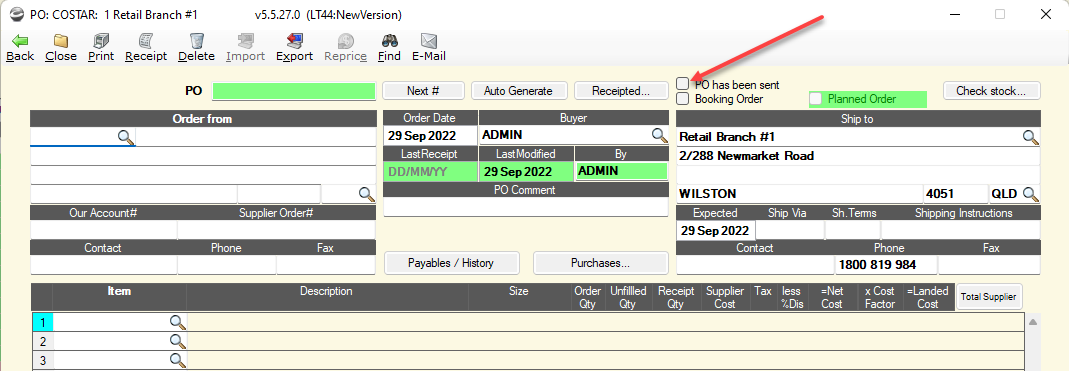Click the WILSTON suburb field
The image size is (1069, 371).
click(x=799, y=194)
